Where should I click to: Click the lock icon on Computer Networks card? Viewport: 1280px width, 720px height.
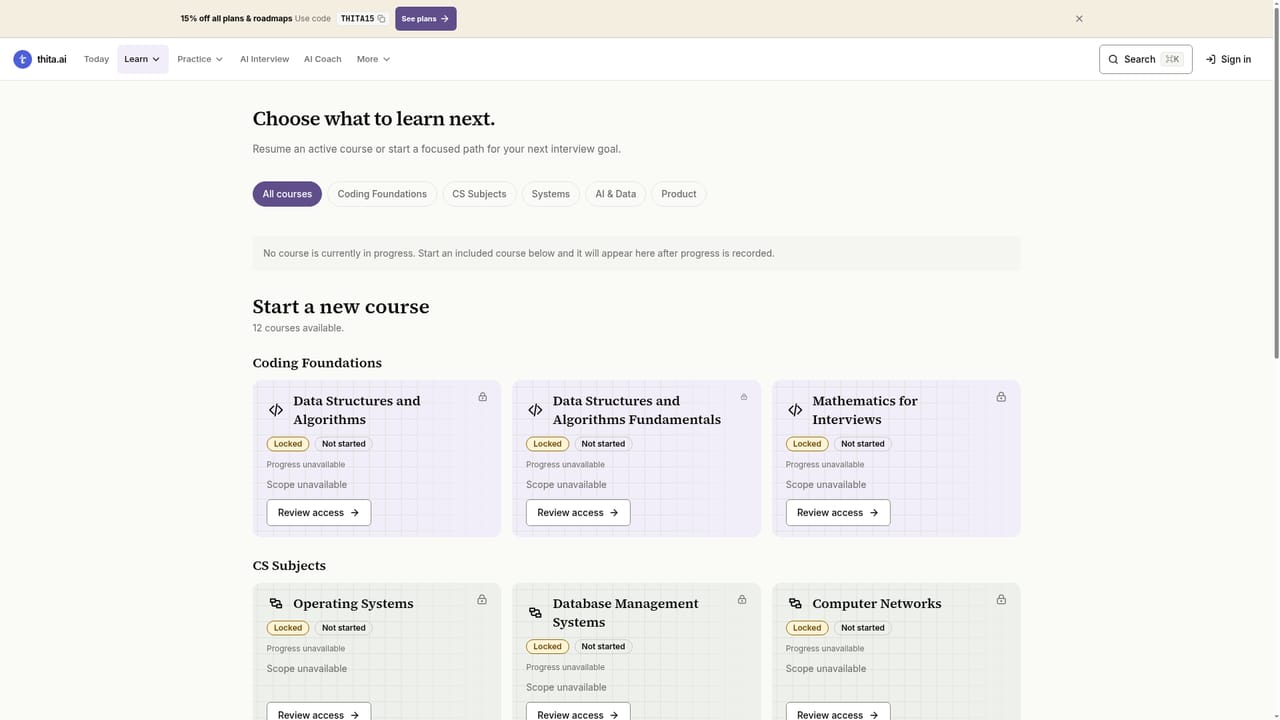tap(1001, 600)
